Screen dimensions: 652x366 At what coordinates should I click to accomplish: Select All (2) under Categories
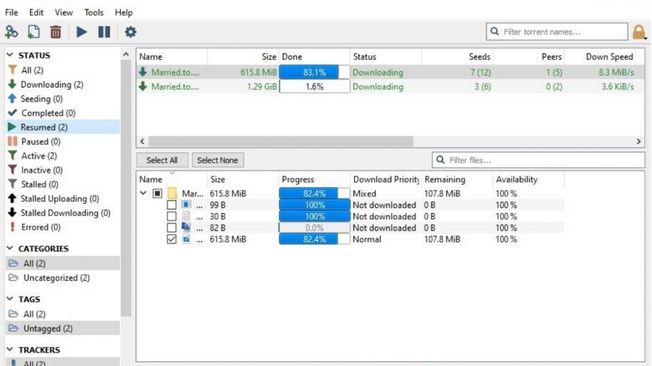[x=63, y=263]
